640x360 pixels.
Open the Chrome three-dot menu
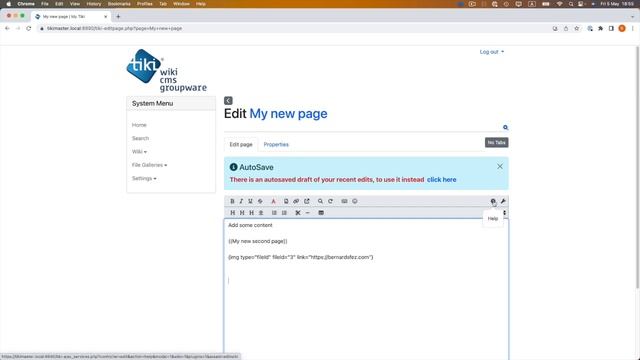[633, 29]
